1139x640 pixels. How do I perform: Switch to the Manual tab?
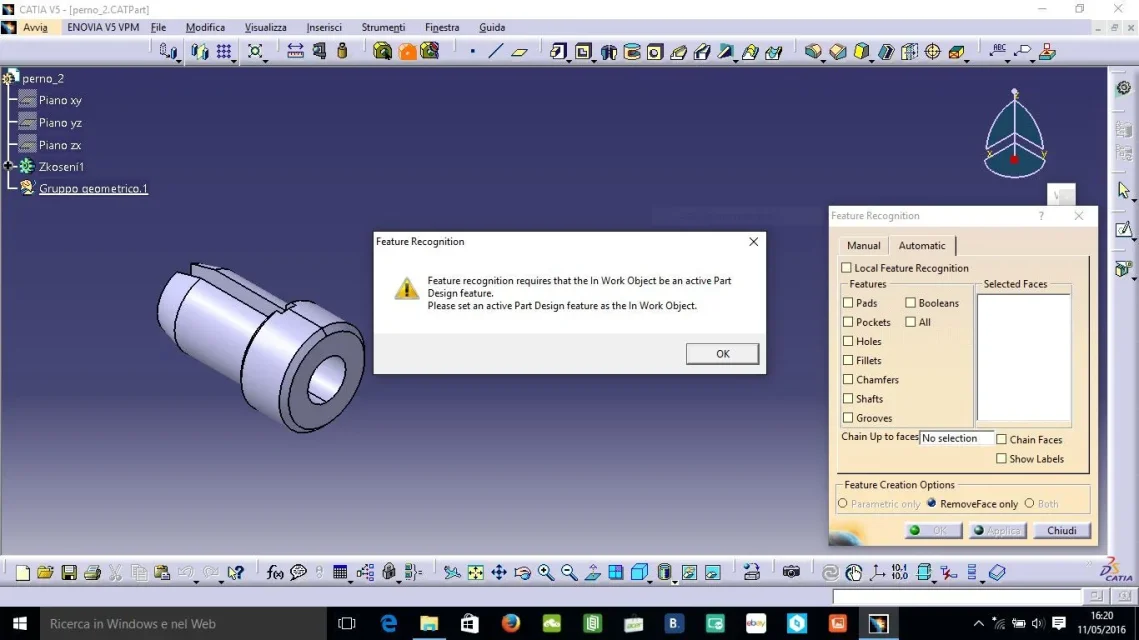(863, 246)
